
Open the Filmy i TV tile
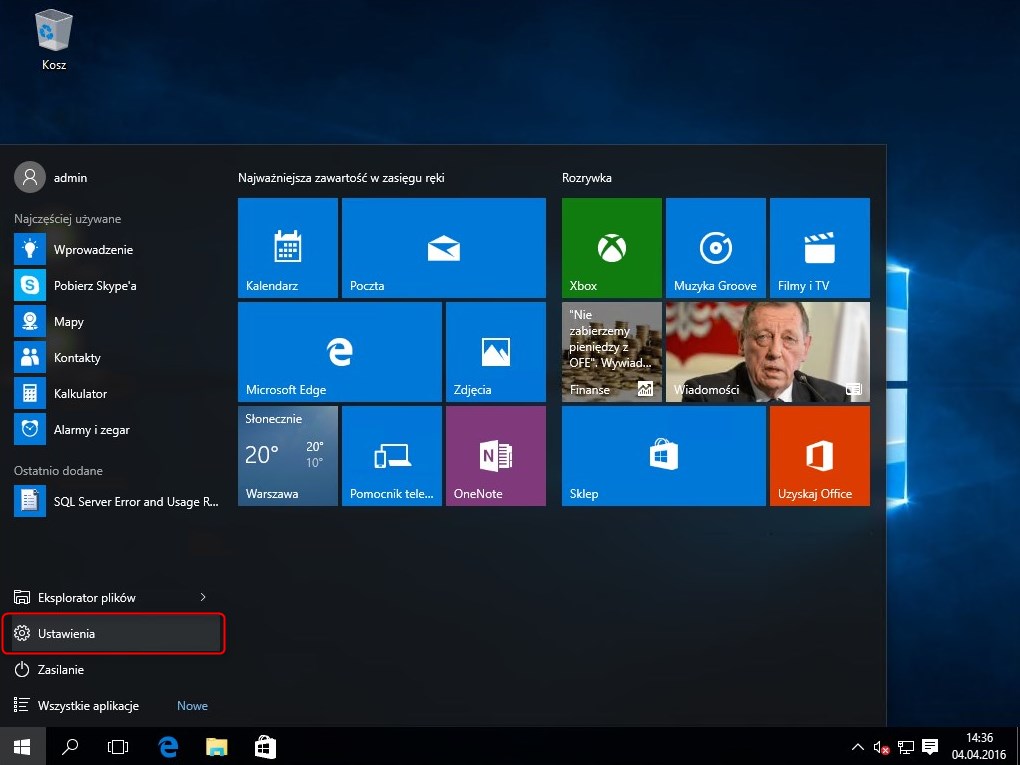(x=819, y=248)
